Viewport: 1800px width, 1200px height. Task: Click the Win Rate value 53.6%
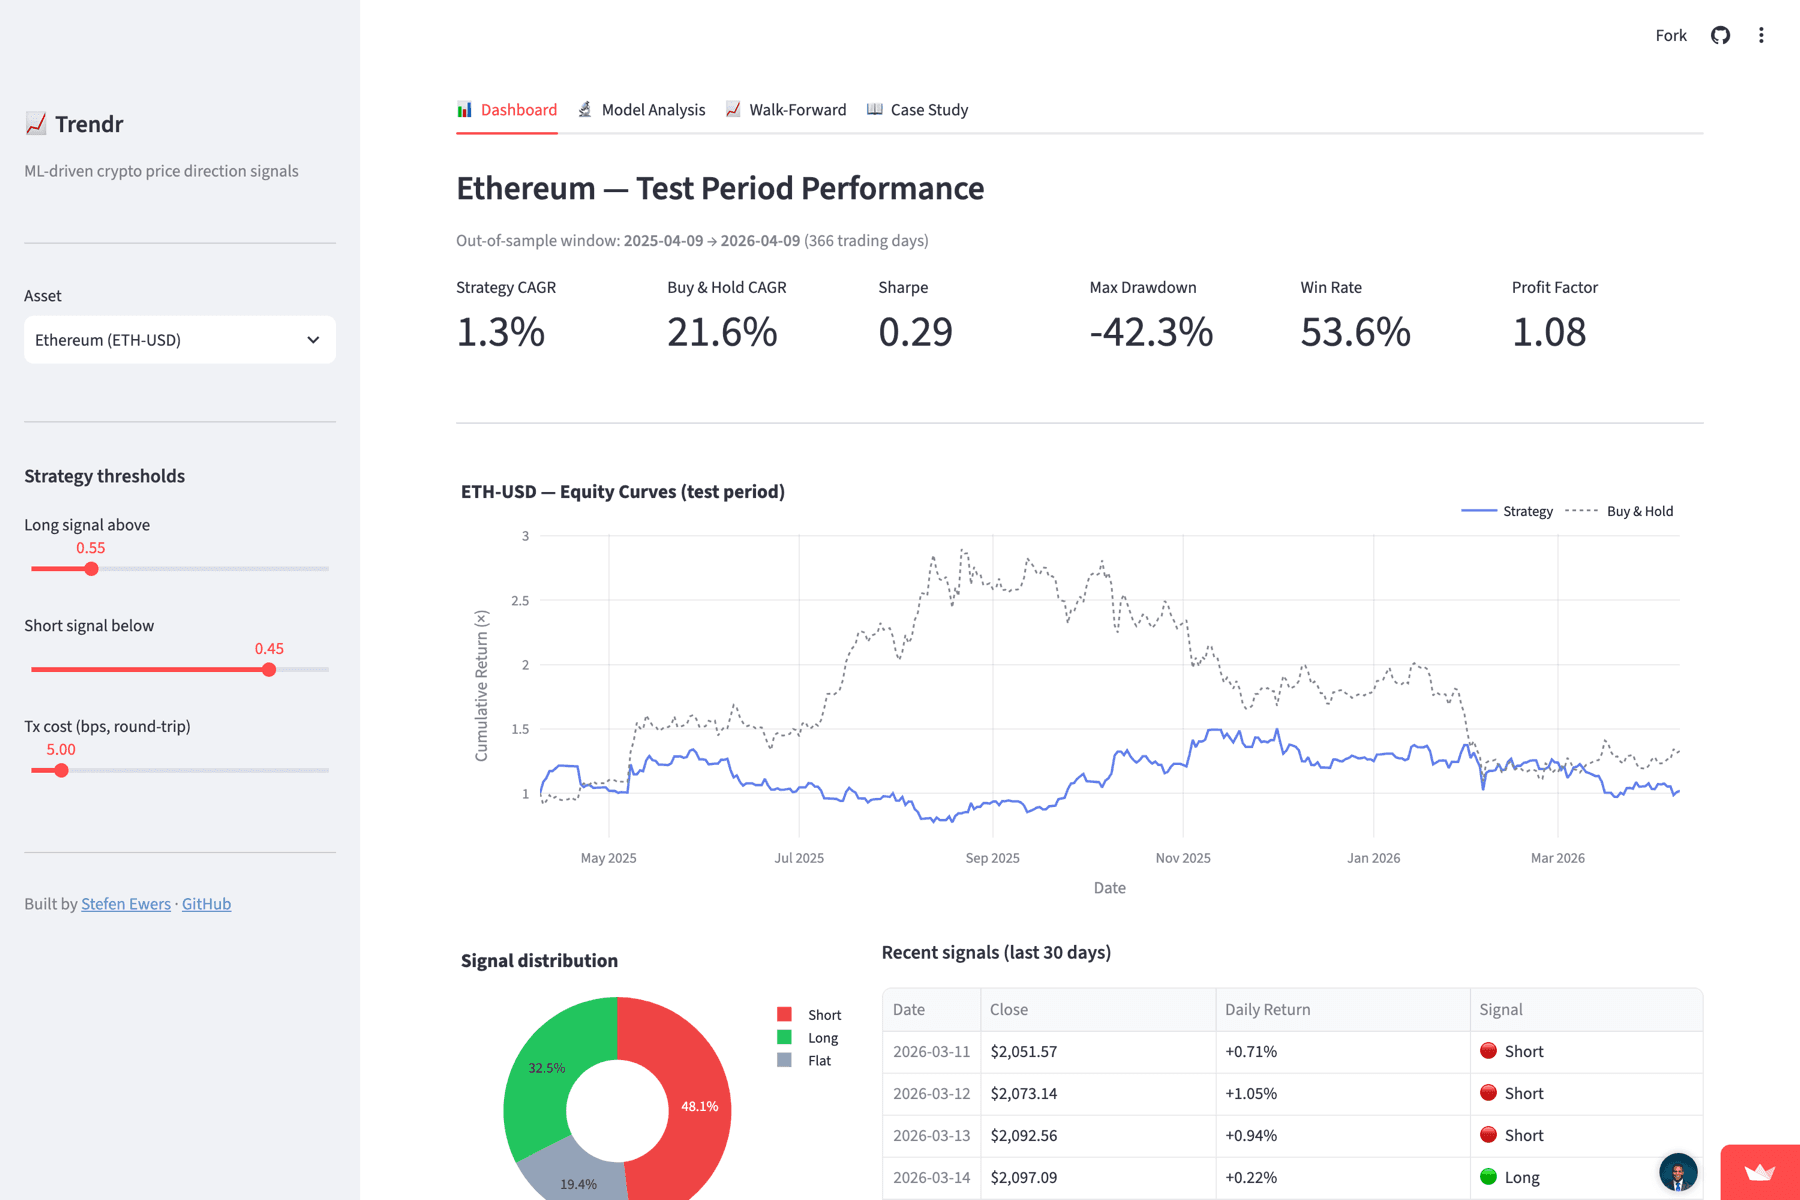coord(1355,332)
